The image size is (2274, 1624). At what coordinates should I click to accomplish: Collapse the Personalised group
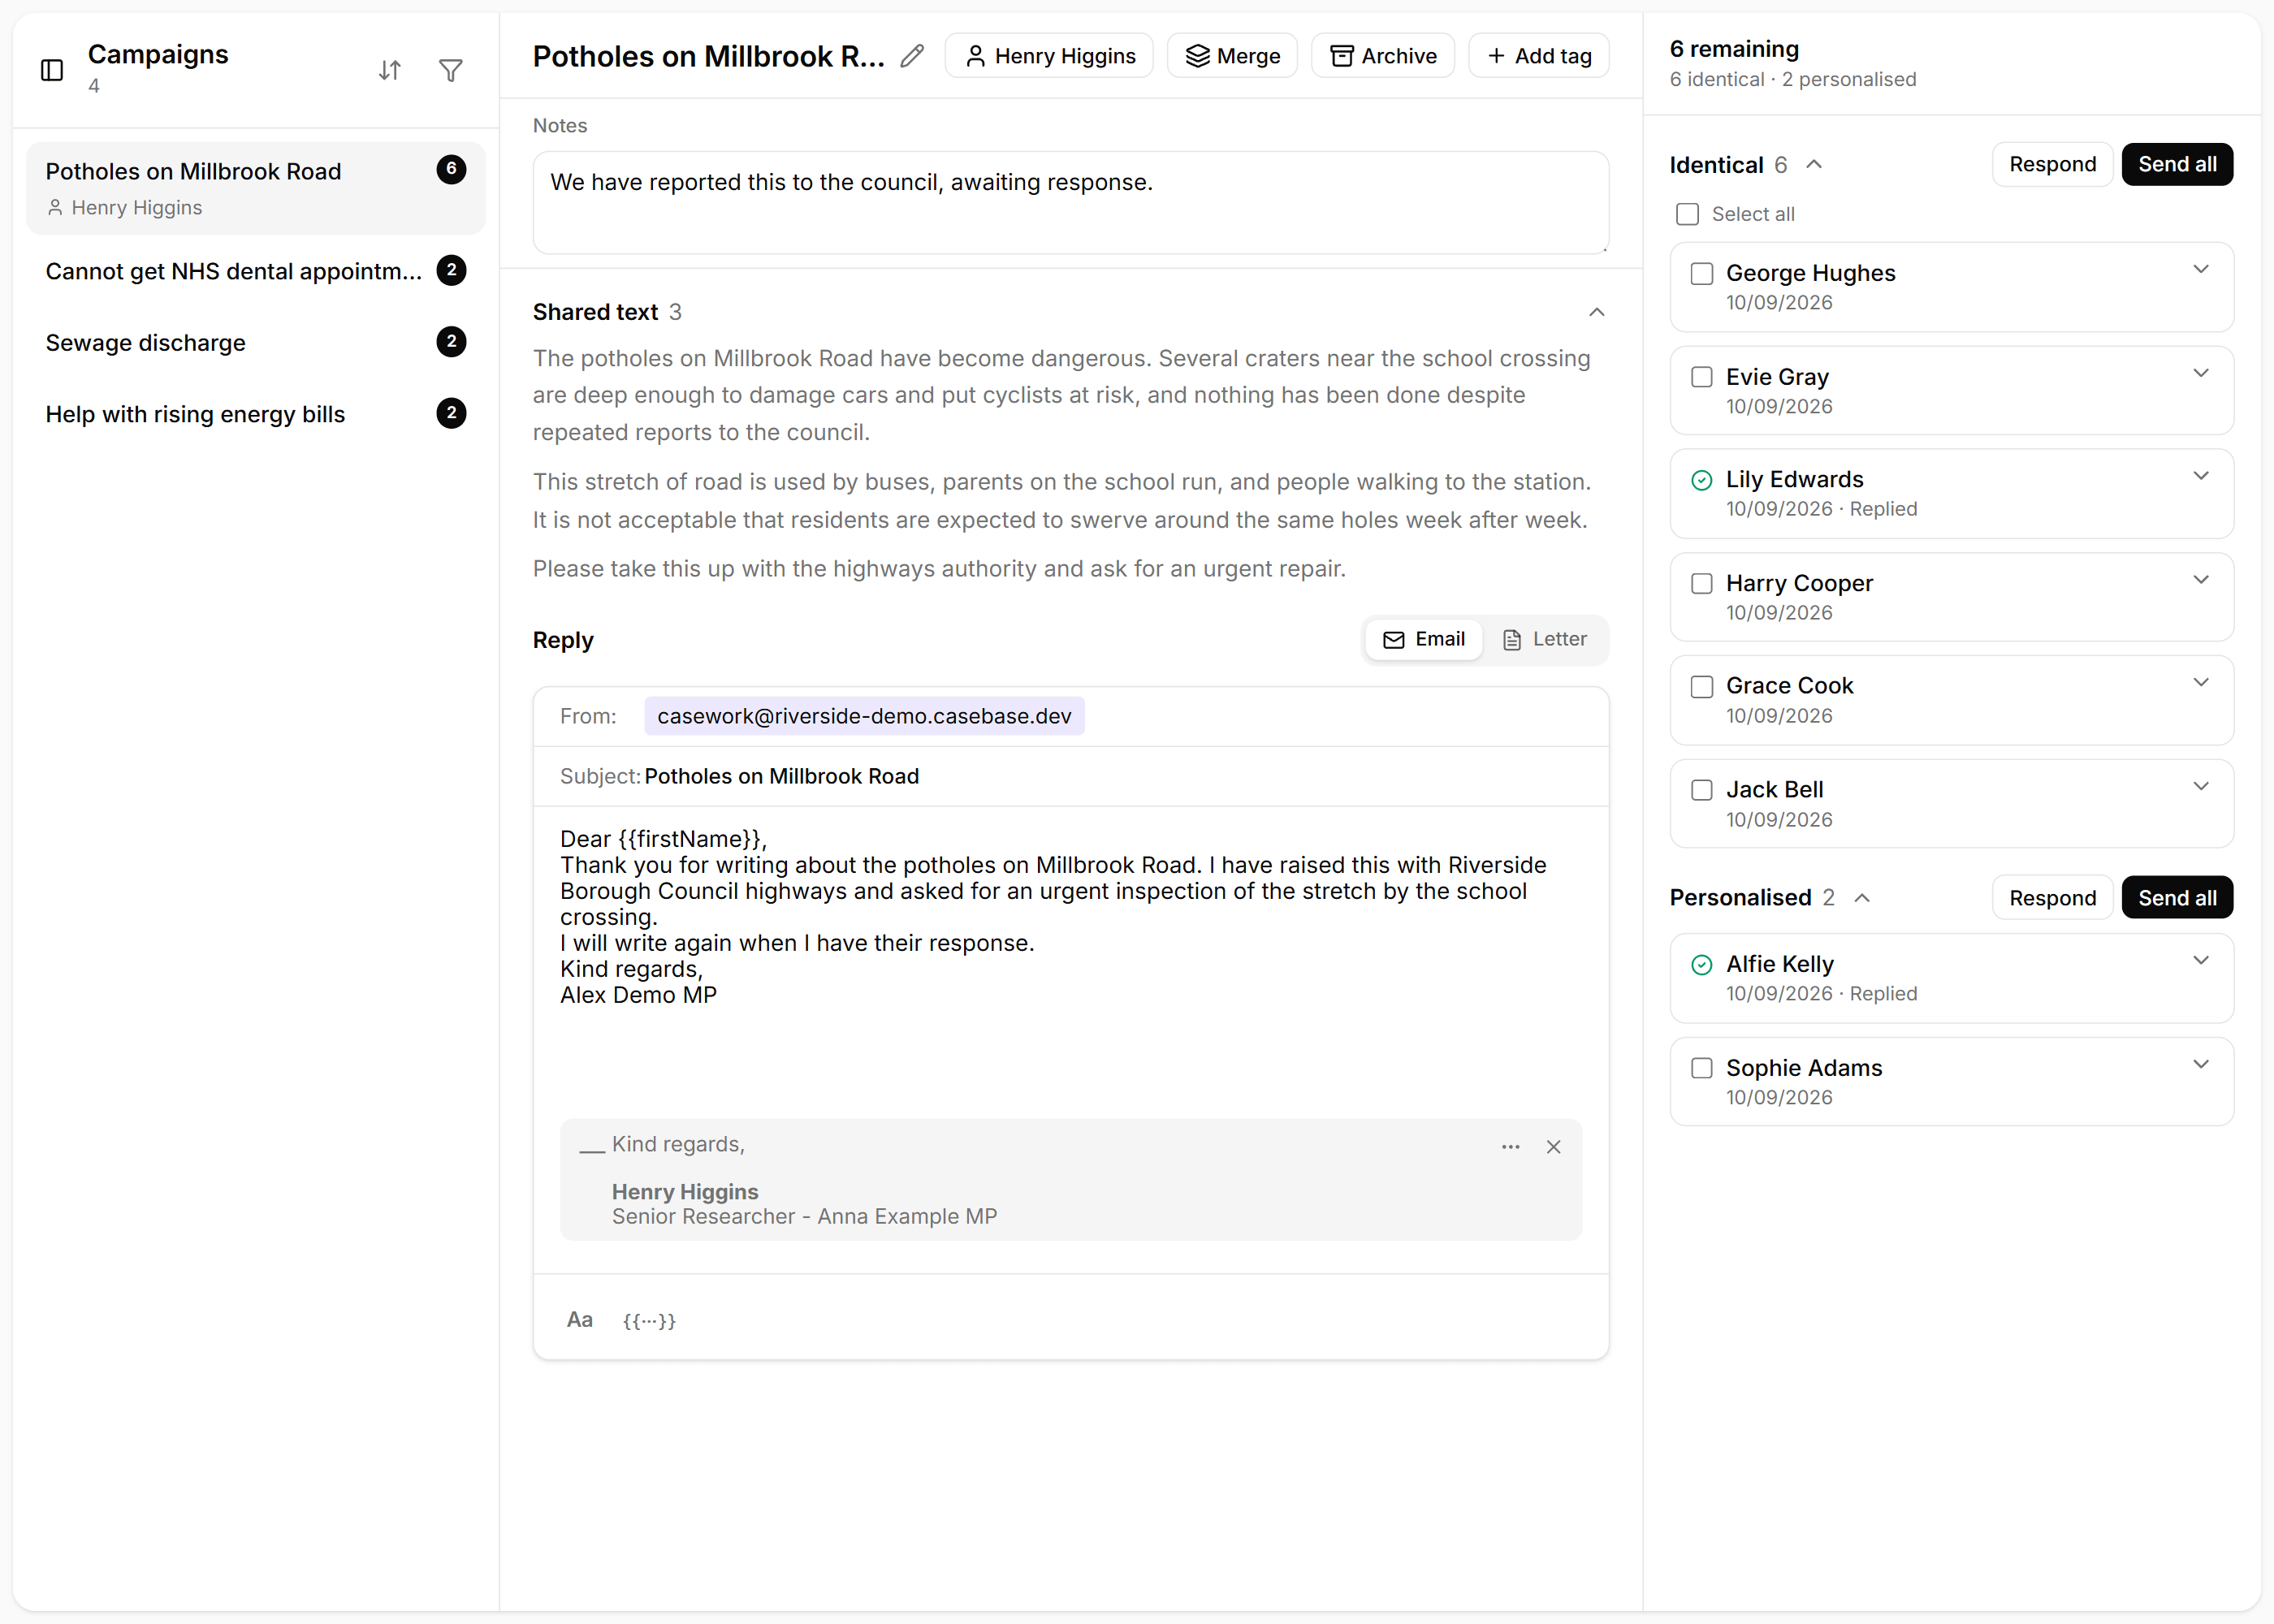click(x=1862, y=898)
